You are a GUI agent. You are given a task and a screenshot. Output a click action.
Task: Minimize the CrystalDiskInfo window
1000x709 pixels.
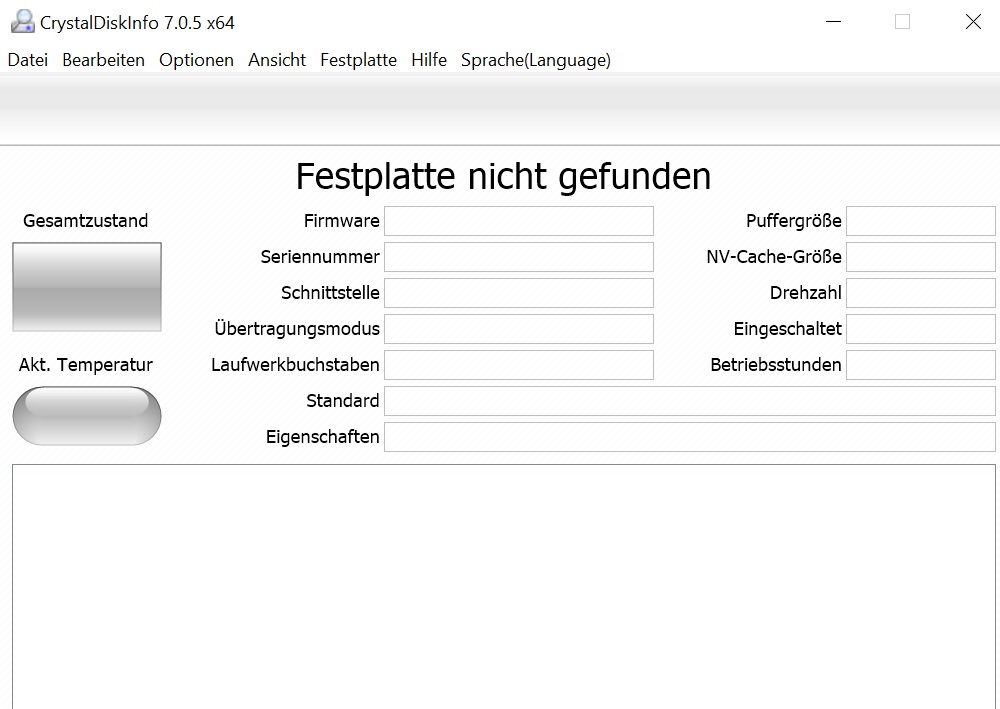pyautogui.click(x=834, y=22)
